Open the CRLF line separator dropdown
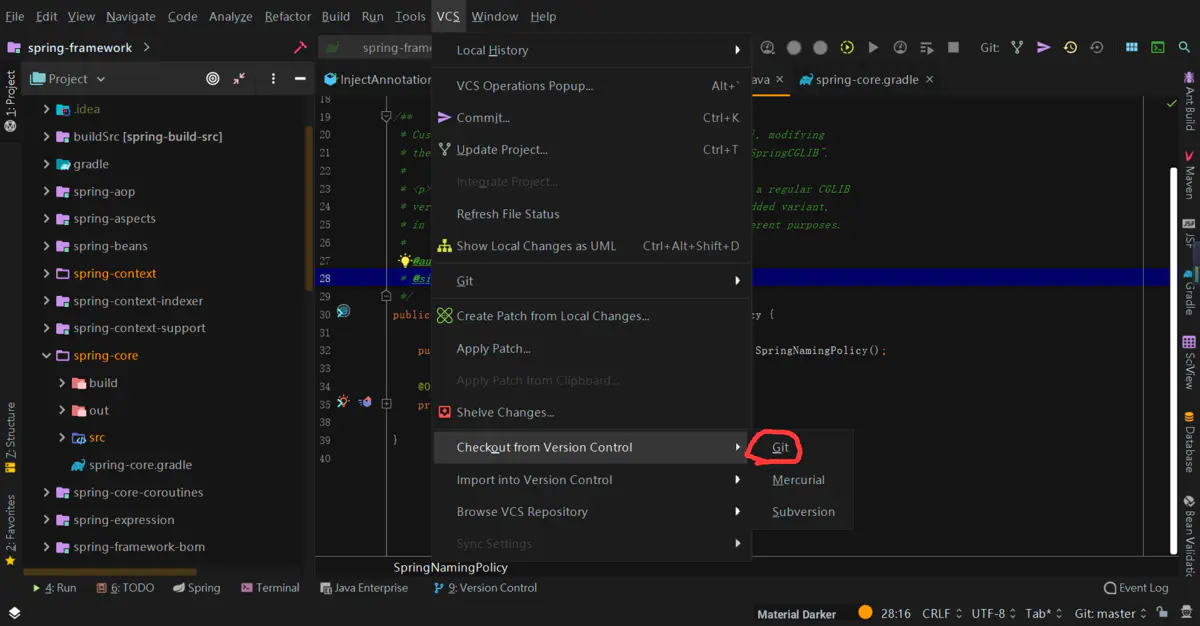 (x=942, y=613)
